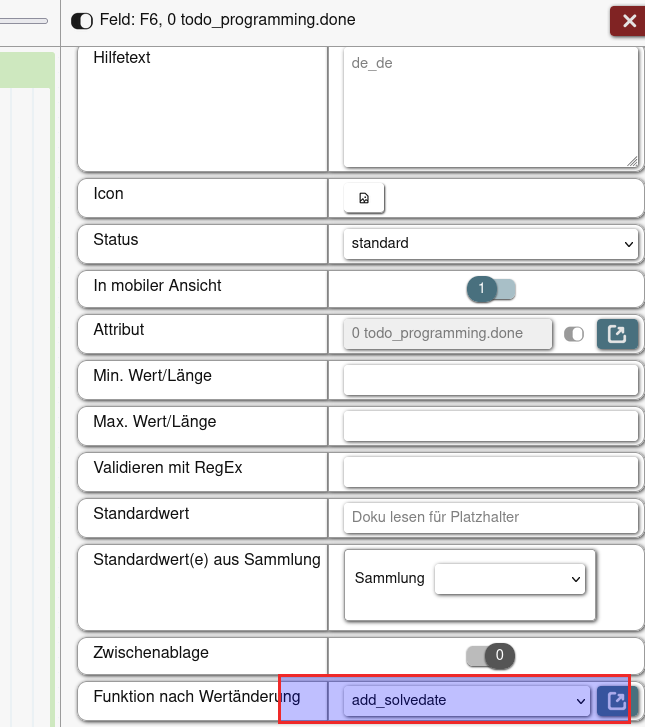Toggle the small switch beside Attribut field
Viewport: 645px width, 727px height.
pyautogui.click(x=574, y=334)
